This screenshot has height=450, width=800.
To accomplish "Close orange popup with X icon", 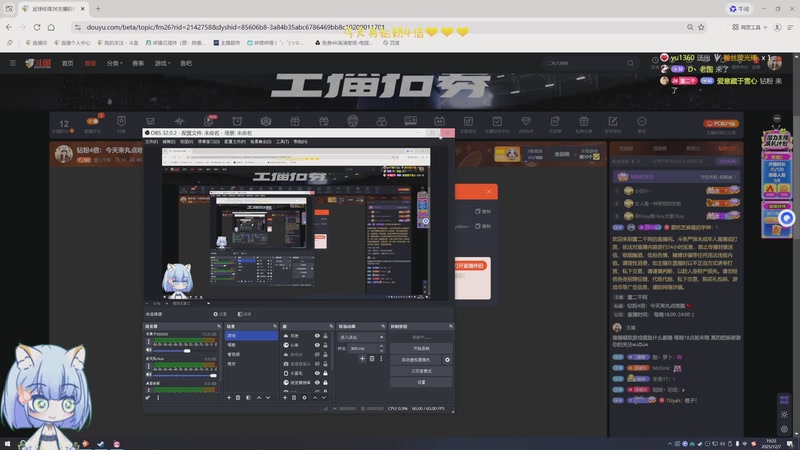I will coord(489,191).
